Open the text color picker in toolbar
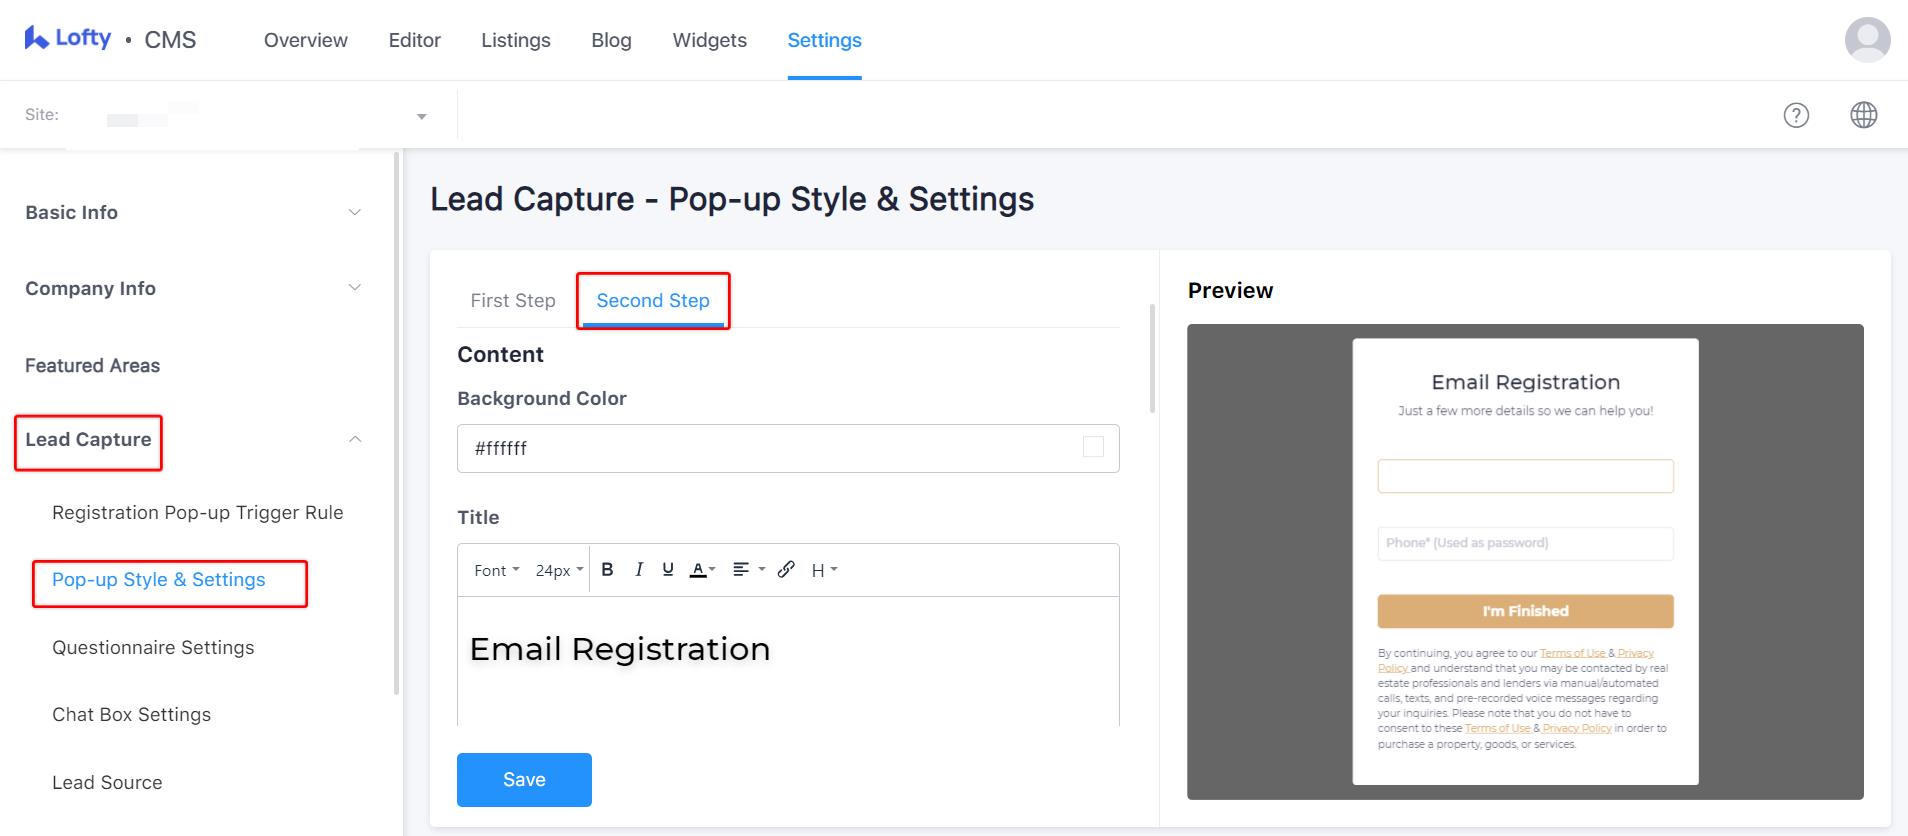 pos(703,570)
